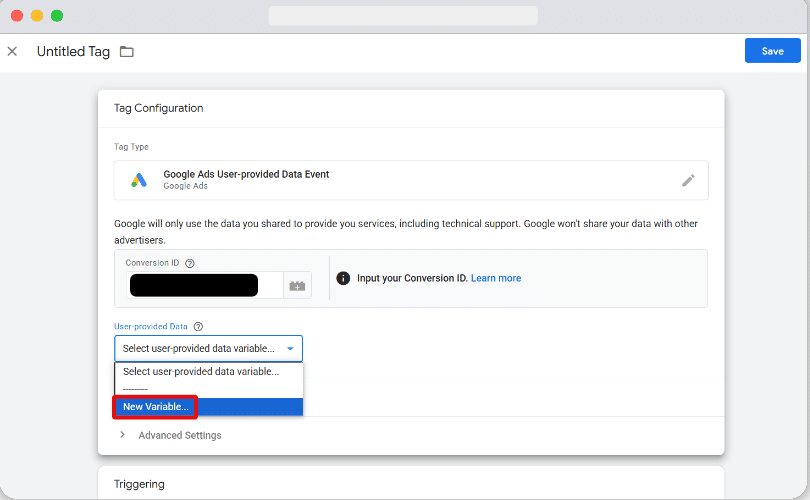Image resolution: width=810 pixels, height=500 pixels.
Task: Toggle the user-provided data variable dropdown
Action: [x=208, y=349]
